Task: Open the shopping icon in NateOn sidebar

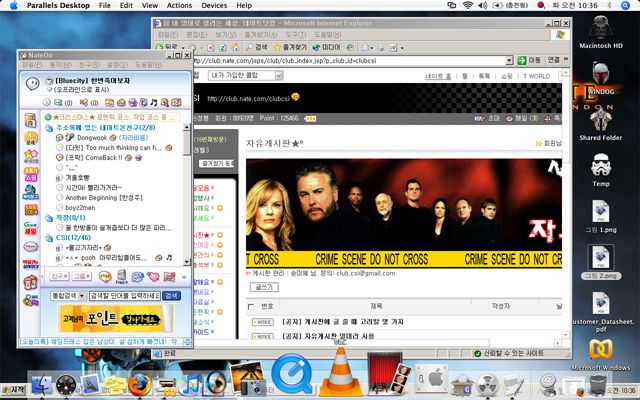Action: [31, 174]
